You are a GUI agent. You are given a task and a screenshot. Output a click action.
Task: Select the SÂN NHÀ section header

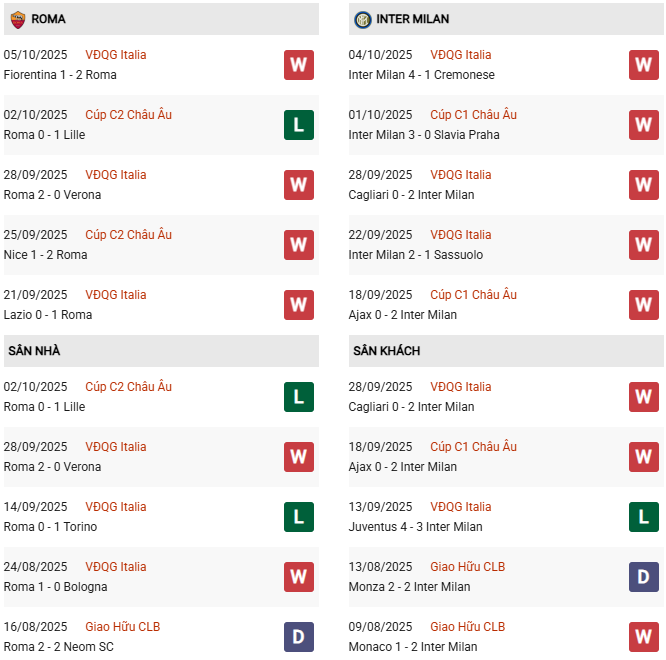click(x=34, y=351)
